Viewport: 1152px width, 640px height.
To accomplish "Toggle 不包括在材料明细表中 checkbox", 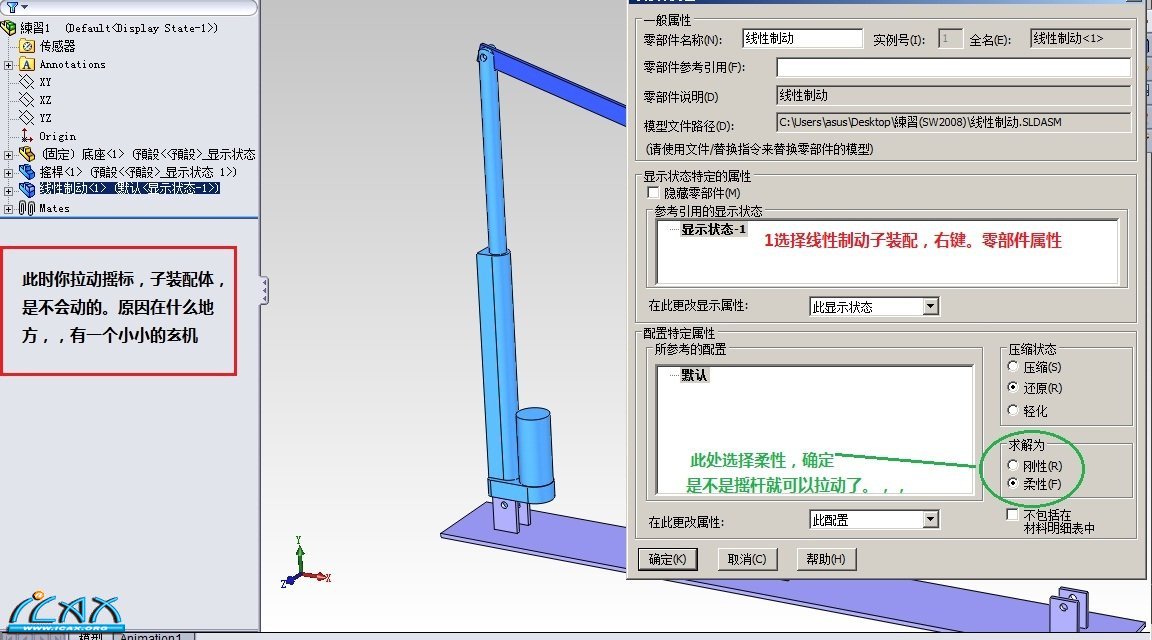I will (1012, 514).
